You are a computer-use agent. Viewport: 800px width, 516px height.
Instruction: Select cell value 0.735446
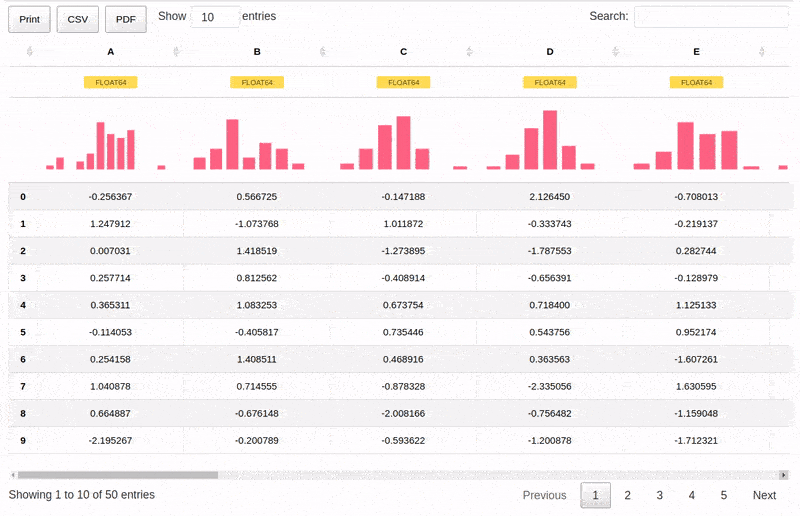(x=403, y=332)
